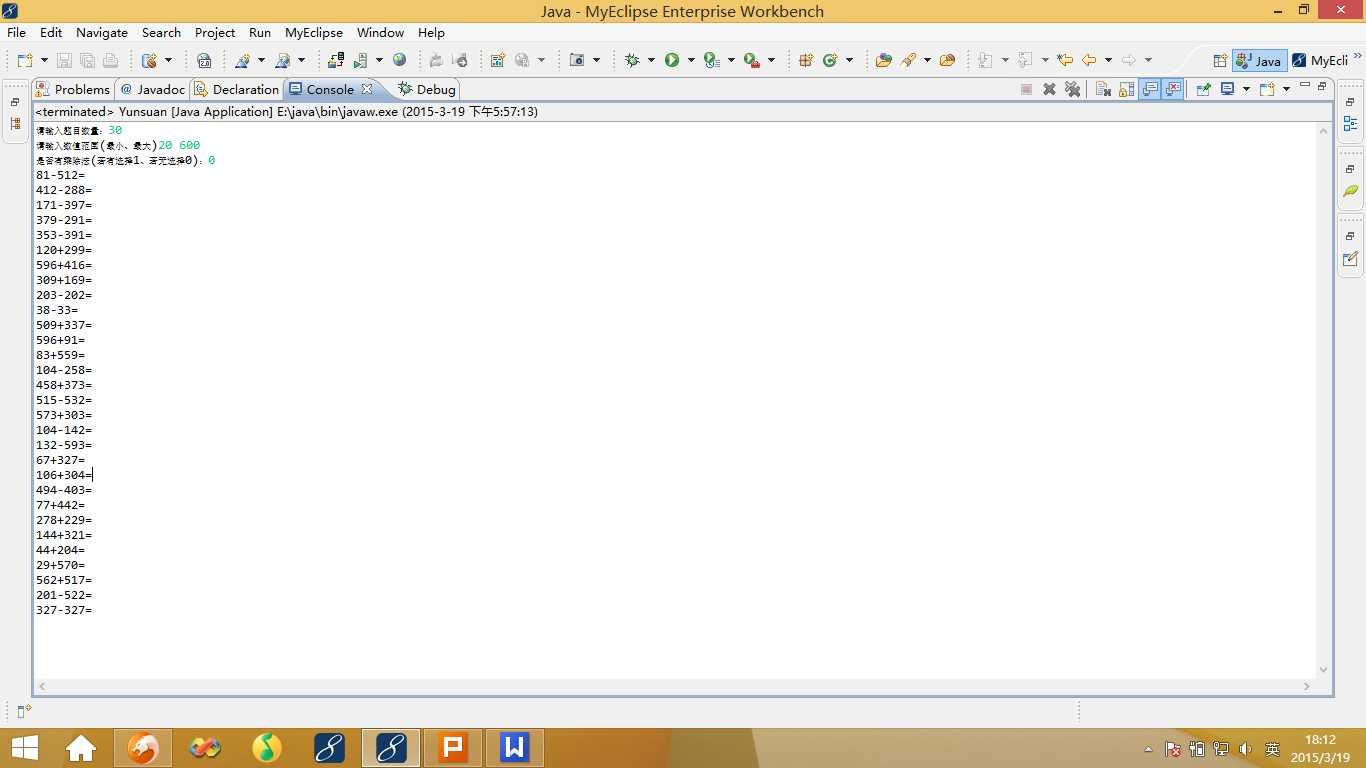1366x768 pixels.
Task: Open the File menu
Action: [16, 33]
